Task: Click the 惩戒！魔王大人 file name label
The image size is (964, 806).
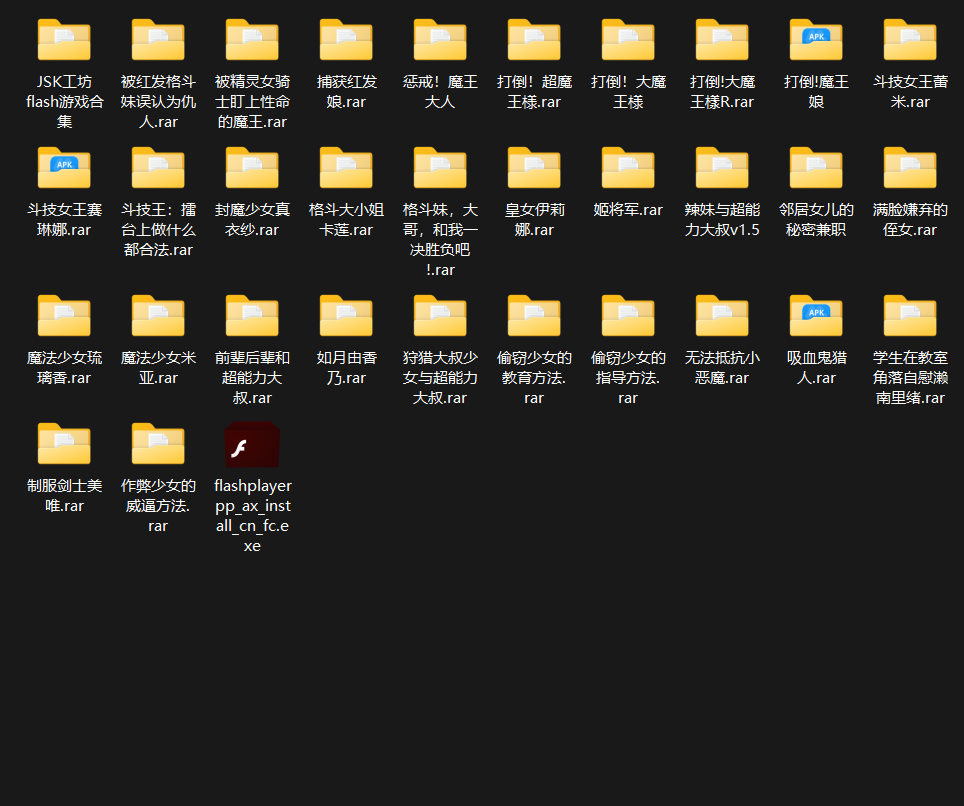Action: (440, 92)
